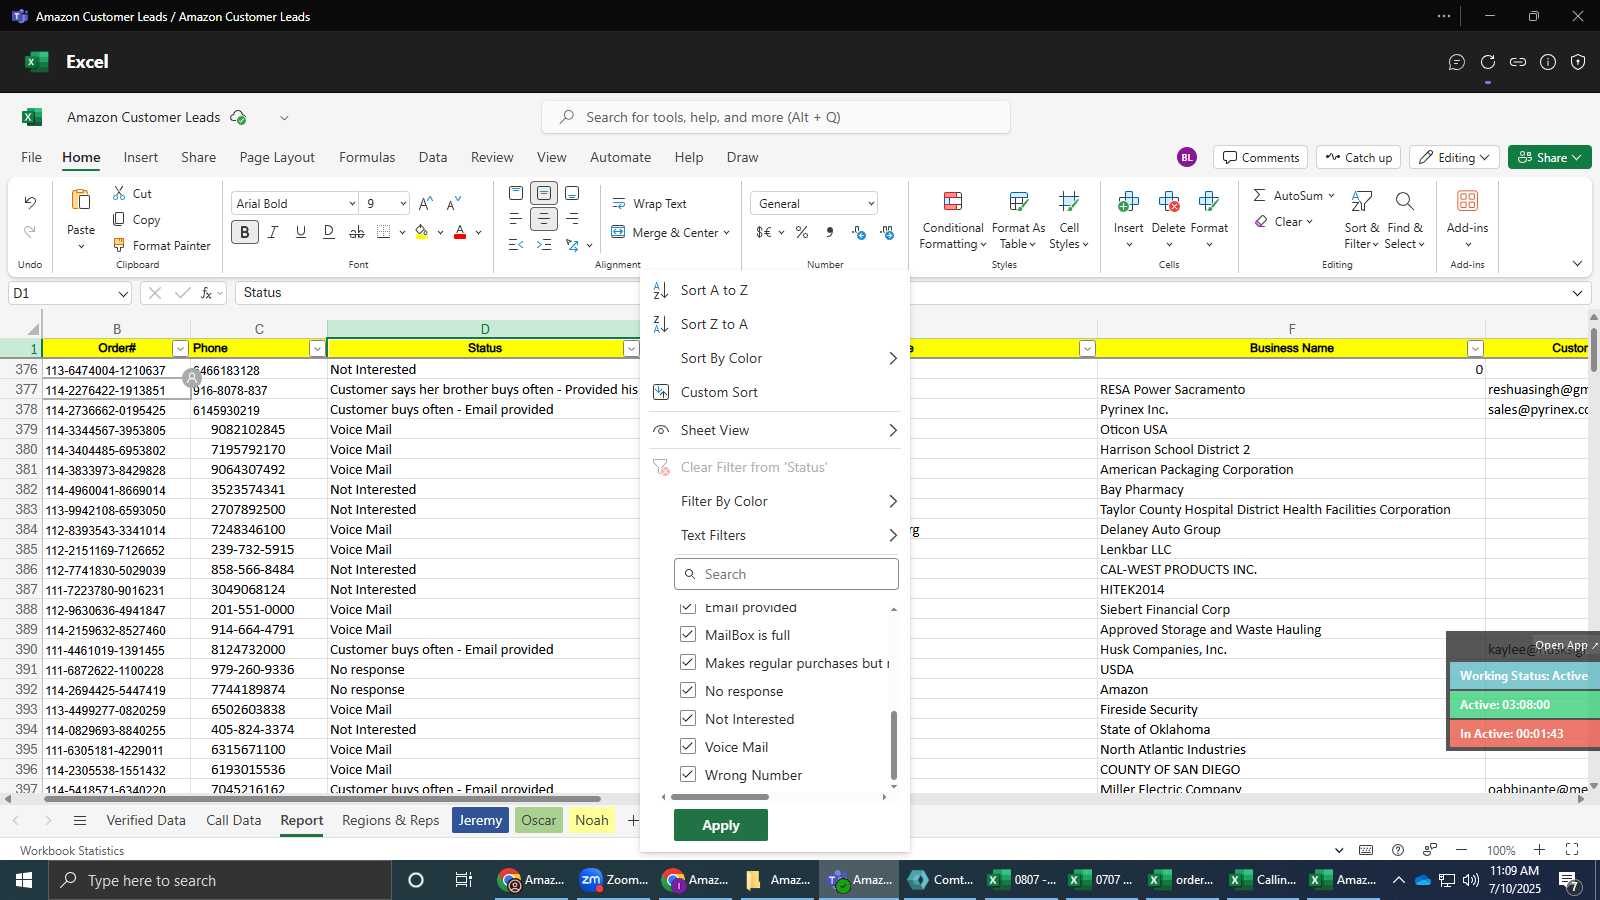This screenshot has height=900, width=1600.
Task: Uncheck Makes regular purchases filter option
Action: point(688,662)
